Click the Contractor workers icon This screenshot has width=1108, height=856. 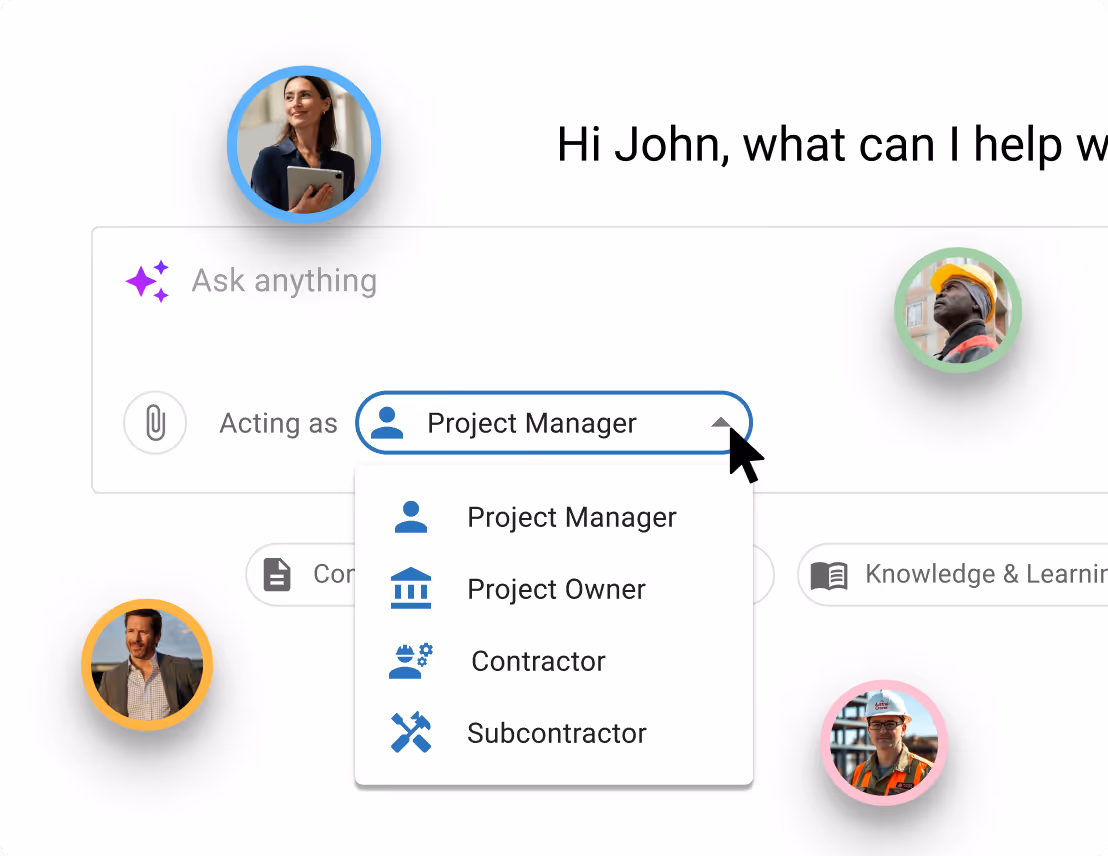coord(411,661)
